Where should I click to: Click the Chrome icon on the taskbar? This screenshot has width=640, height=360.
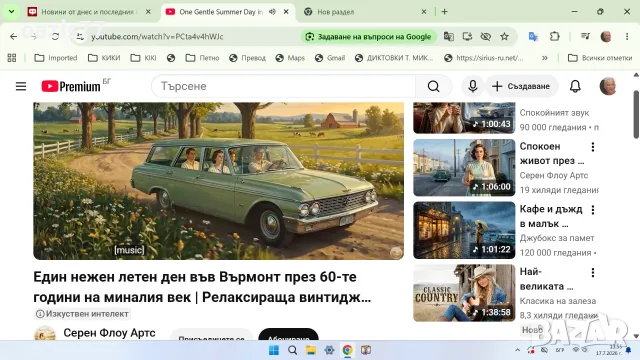[x=347, y=350]
